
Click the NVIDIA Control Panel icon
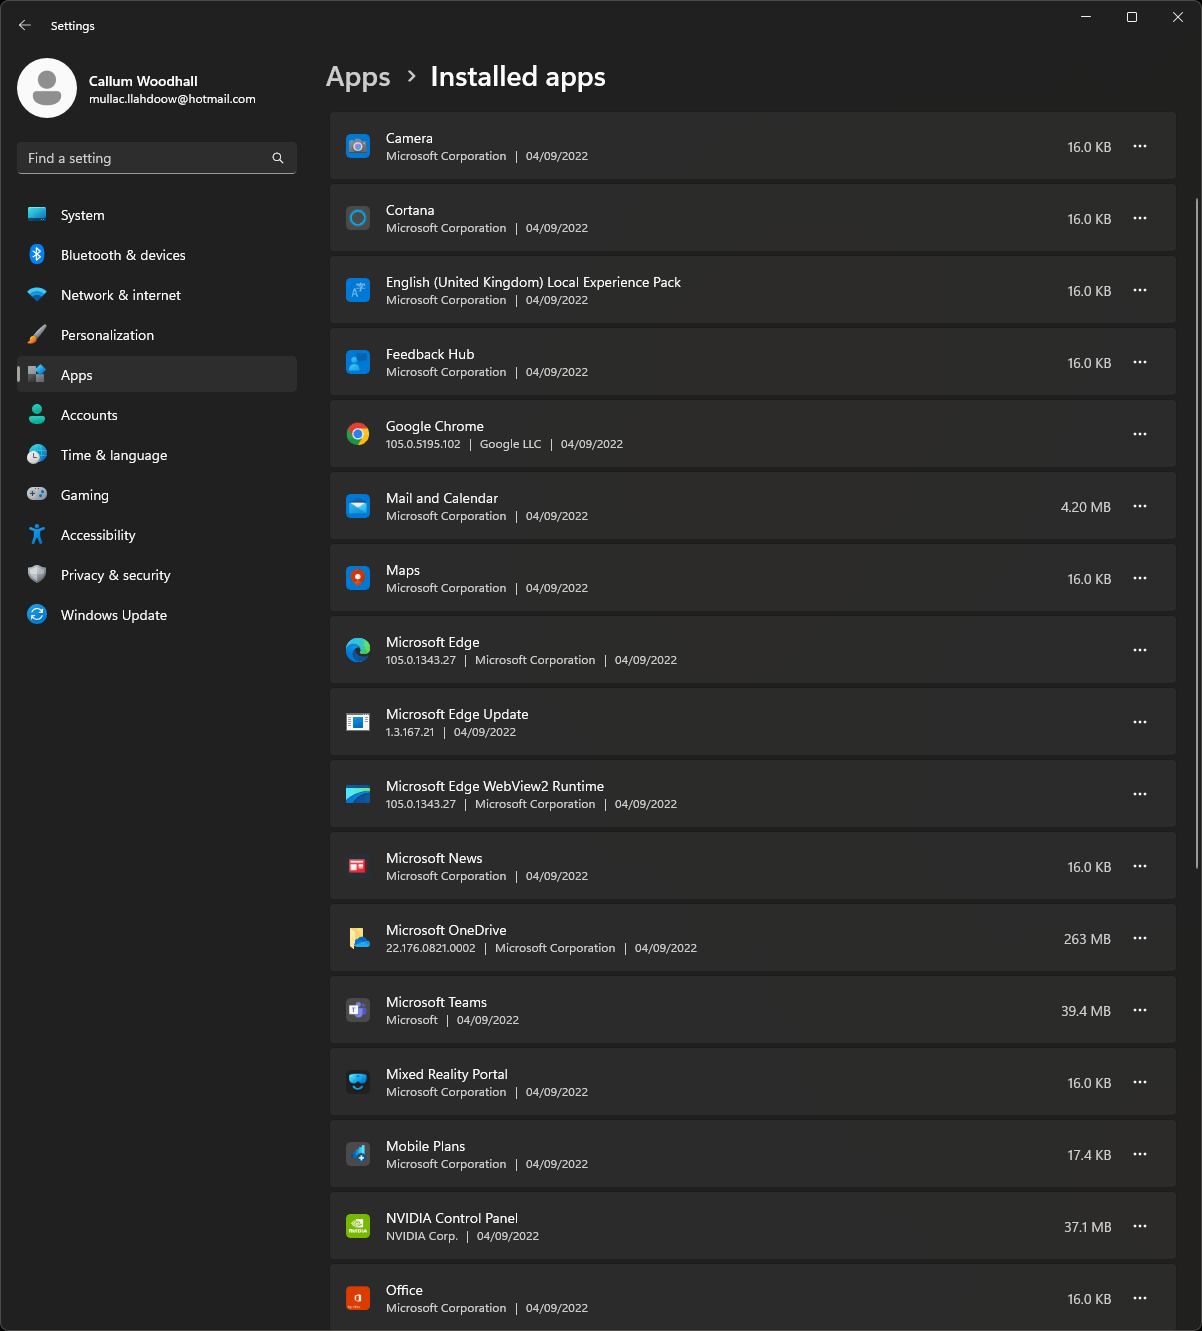click(x=358, y=1226)
